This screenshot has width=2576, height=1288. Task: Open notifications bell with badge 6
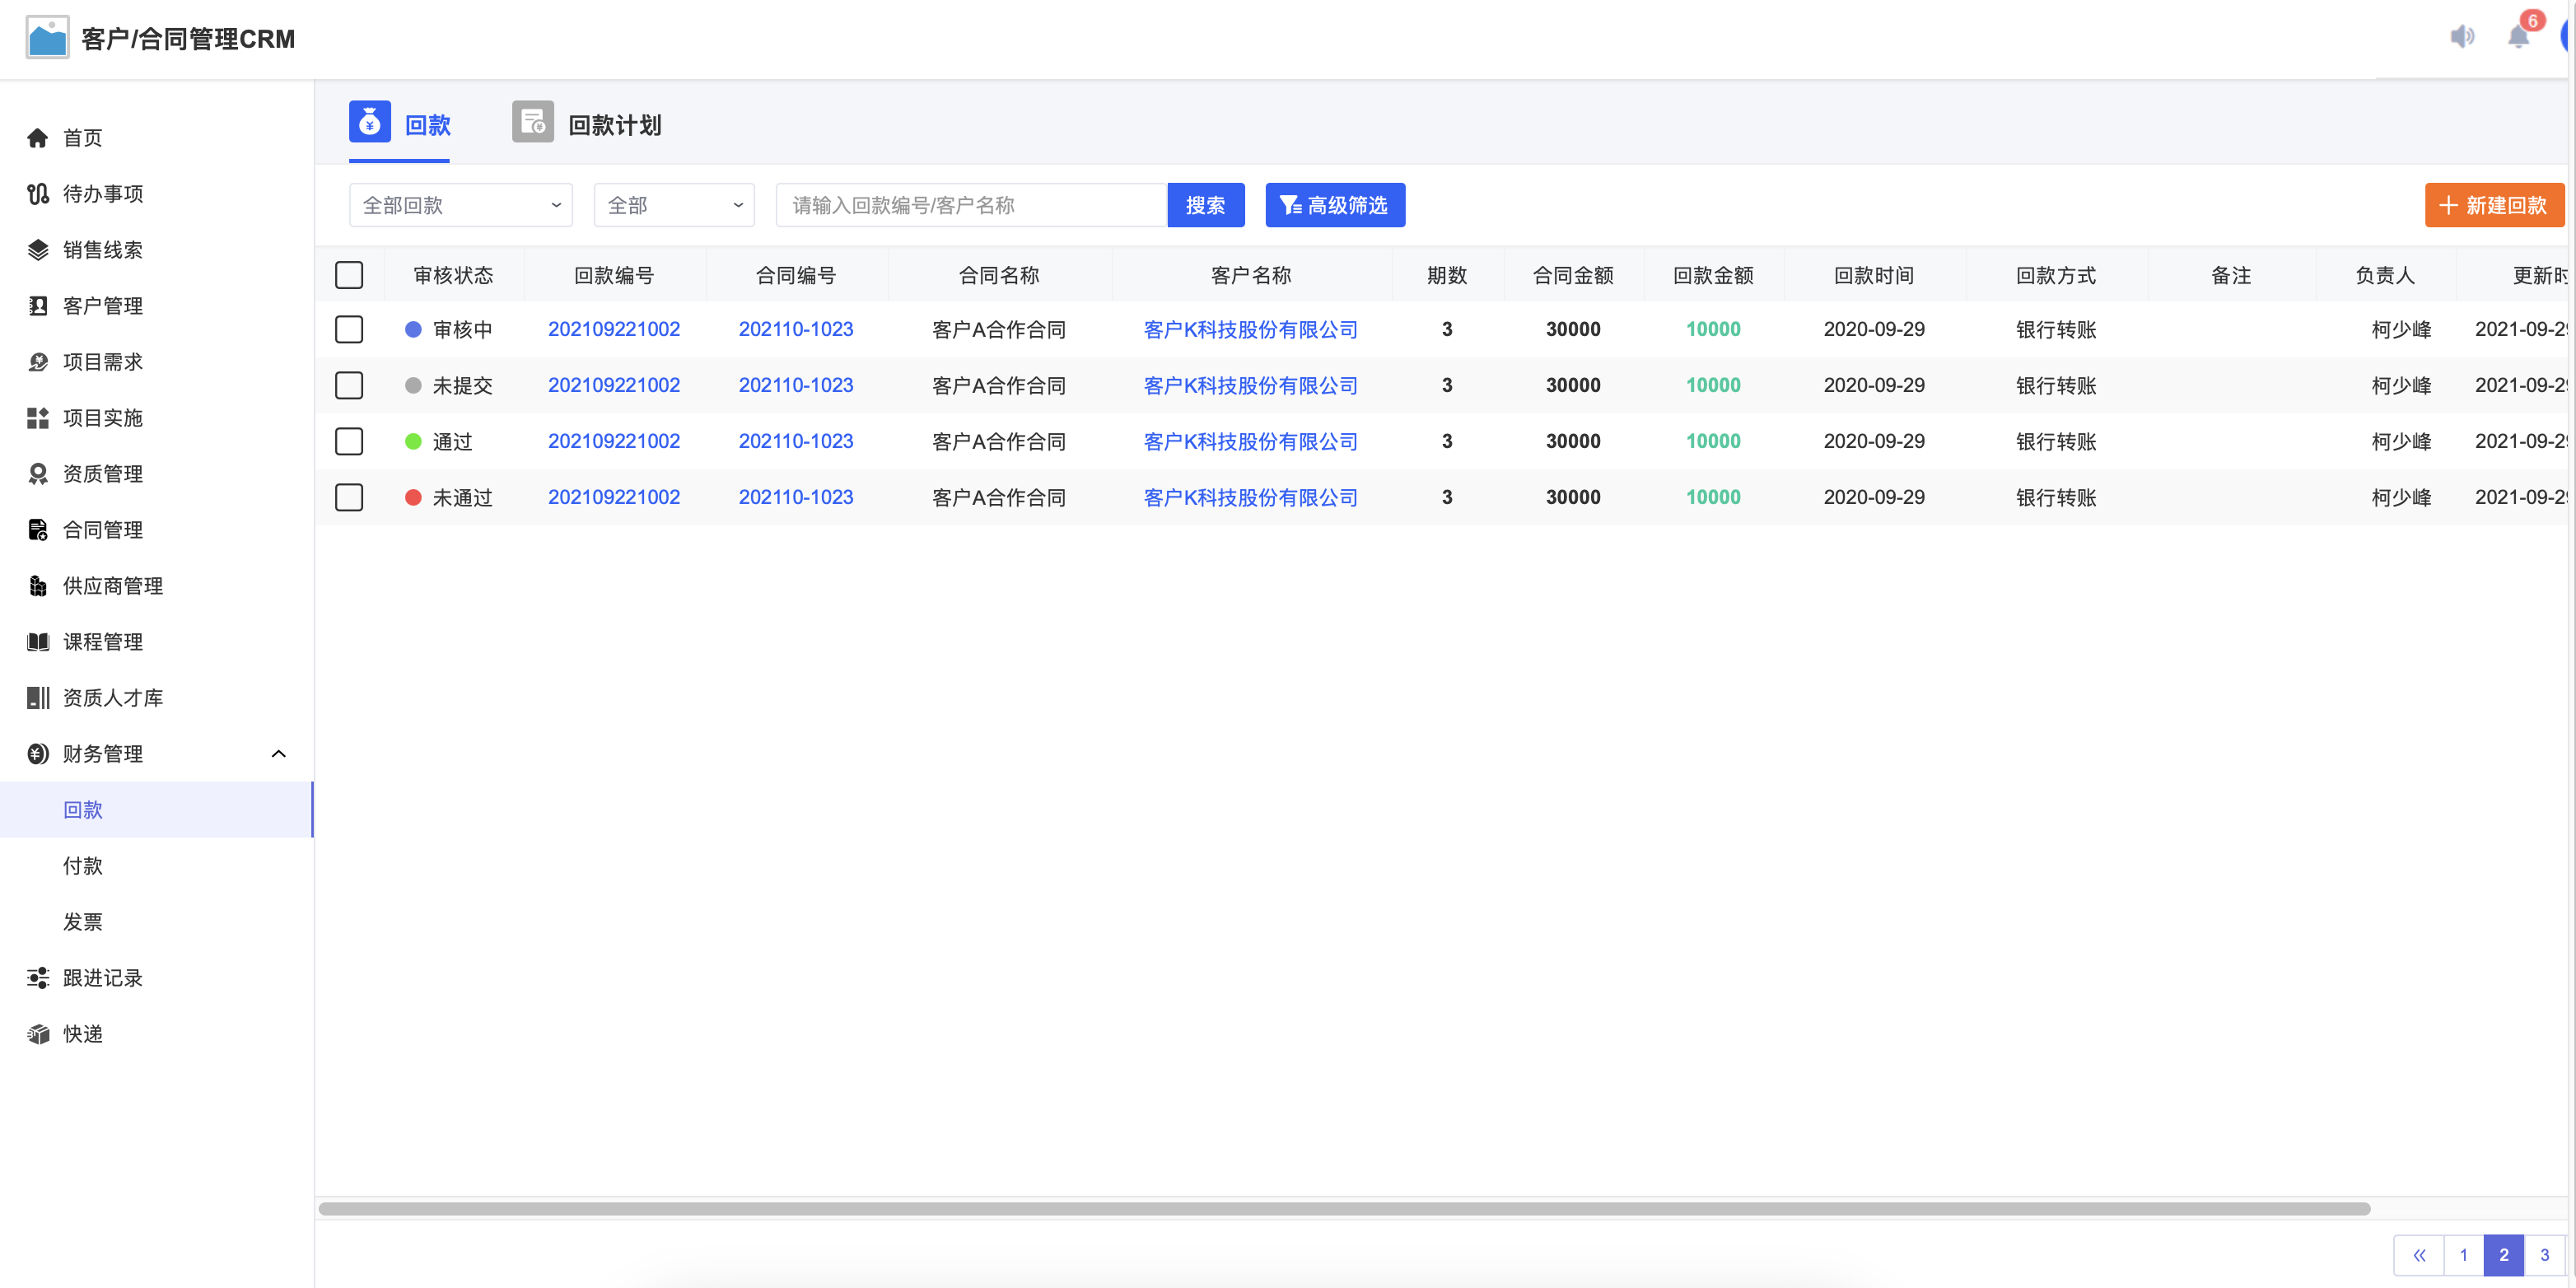[2518, 36]
